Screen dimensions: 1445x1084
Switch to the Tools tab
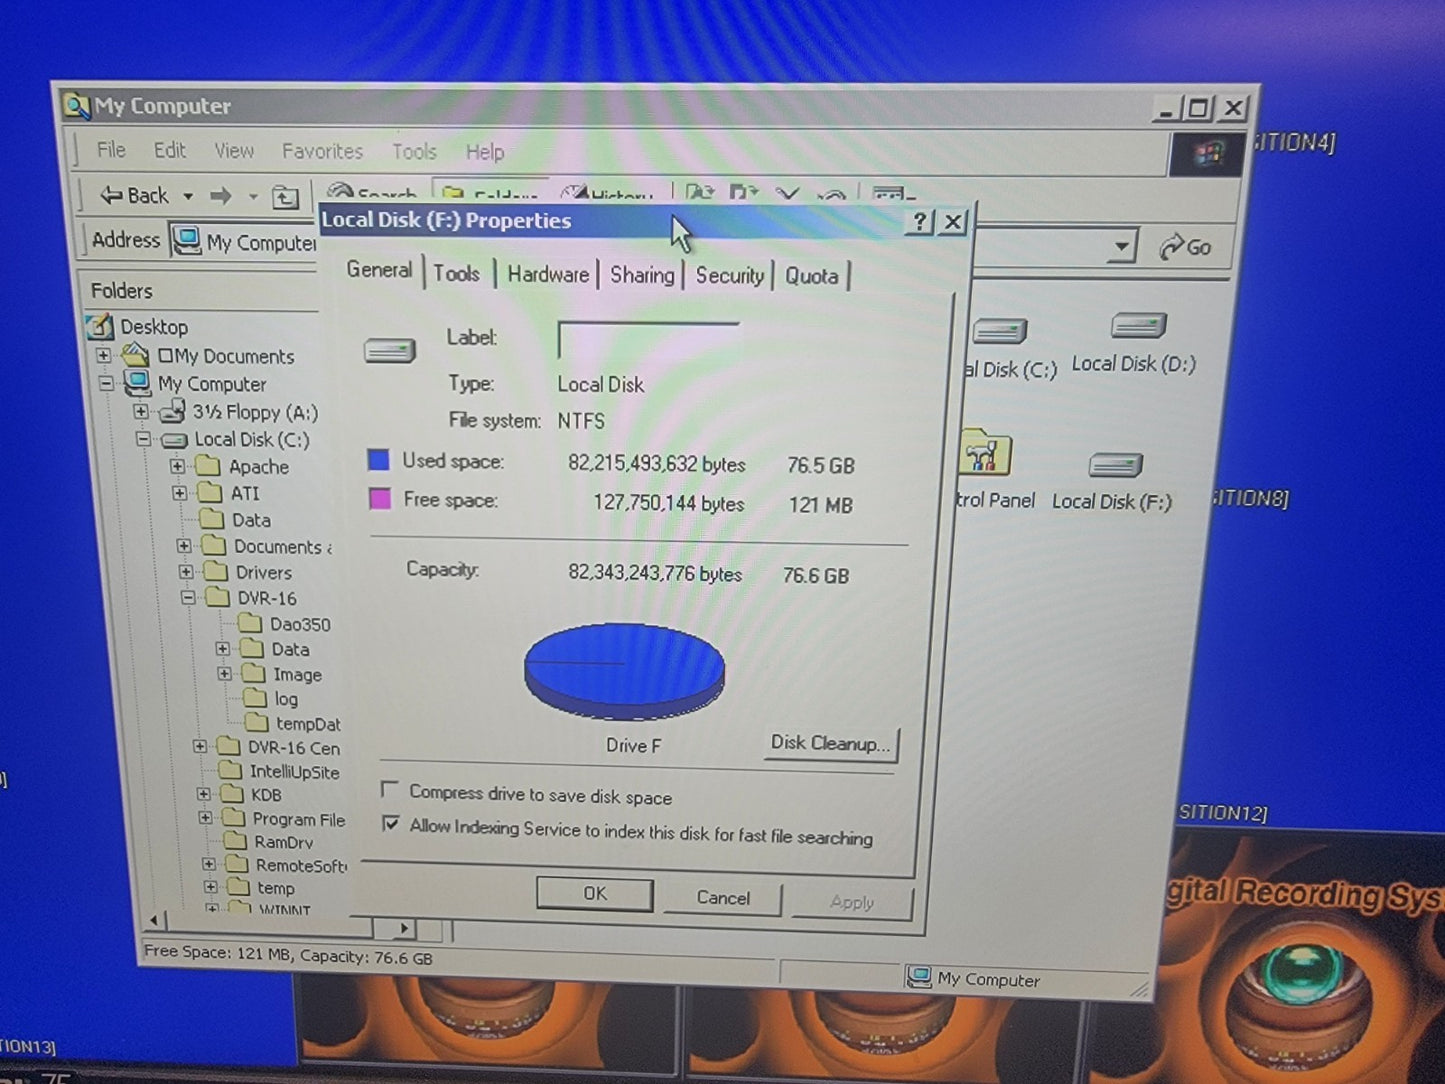(456, 274)
